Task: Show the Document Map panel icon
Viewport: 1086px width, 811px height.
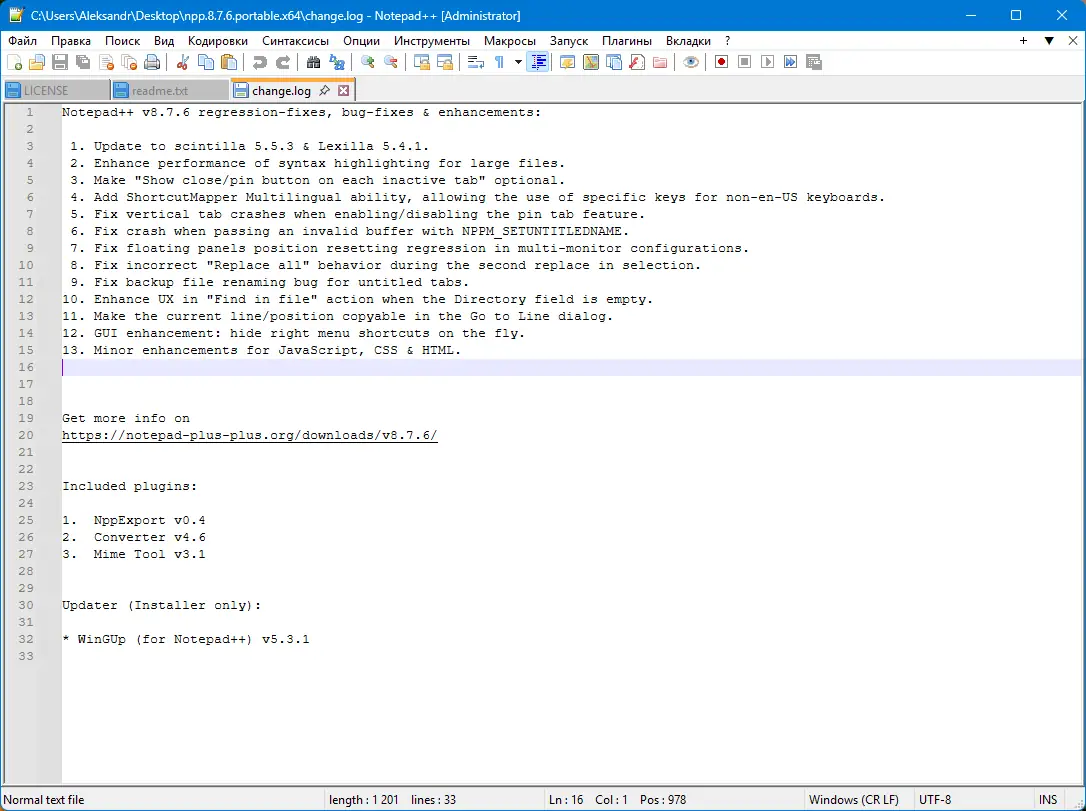Action: (x=591, y=62)
